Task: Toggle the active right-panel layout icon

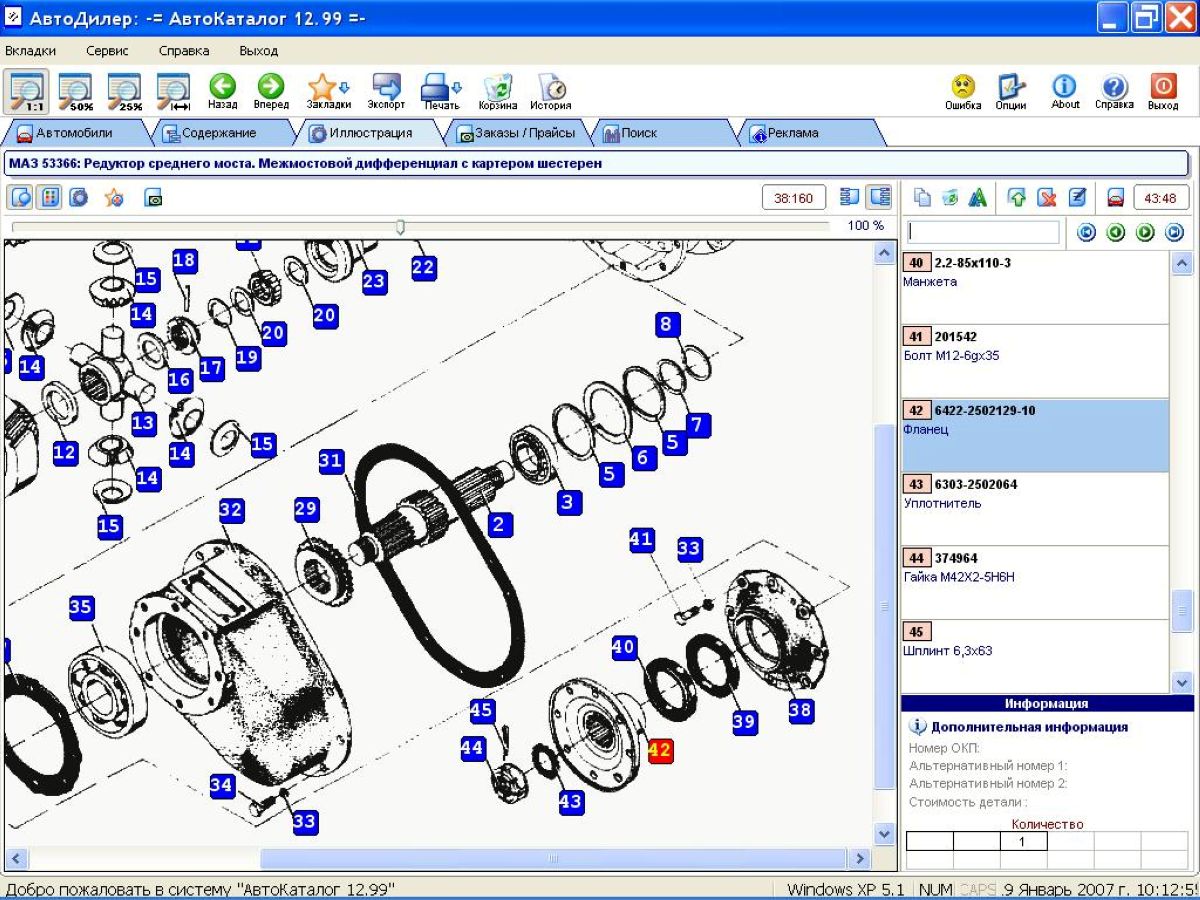Action: (879, 197)
